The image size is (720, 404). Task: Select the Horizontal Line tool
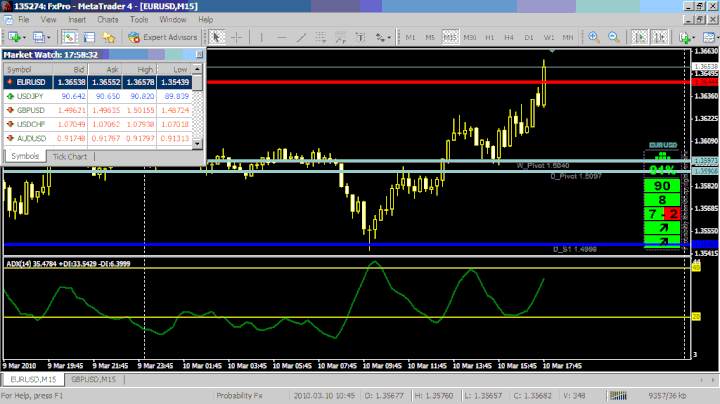281,37
